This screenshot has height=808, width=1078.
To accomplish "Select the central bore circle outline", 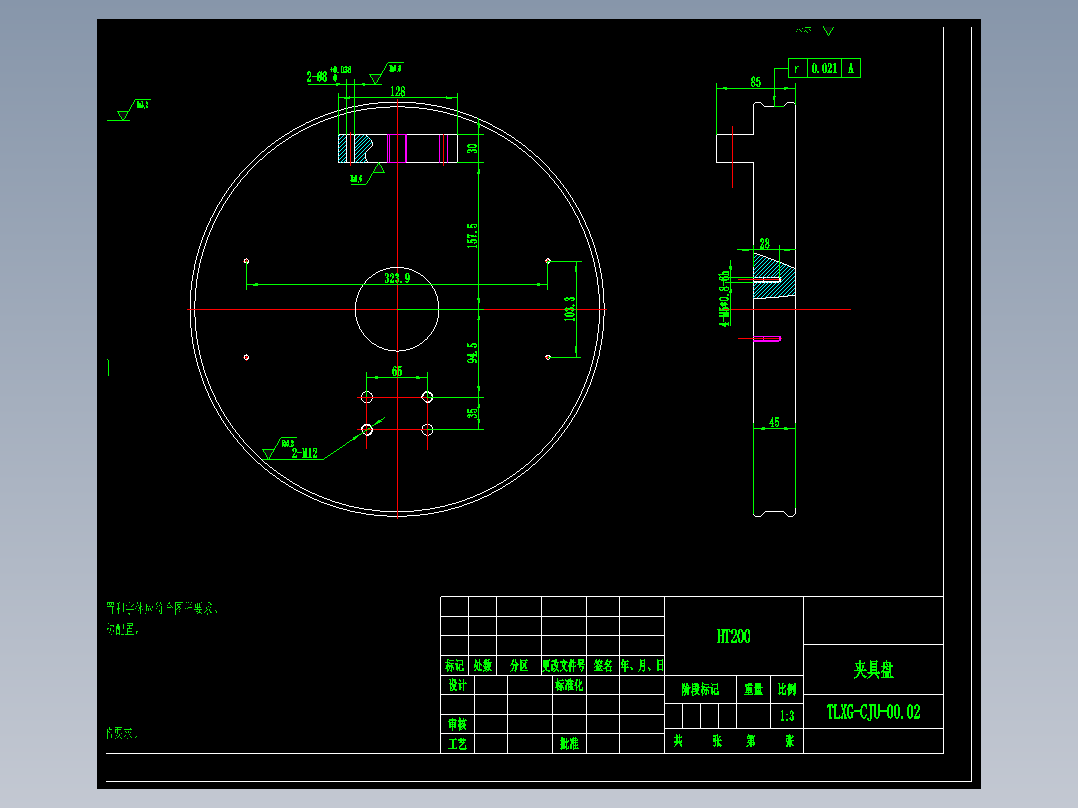I will (x=397, y=309).
